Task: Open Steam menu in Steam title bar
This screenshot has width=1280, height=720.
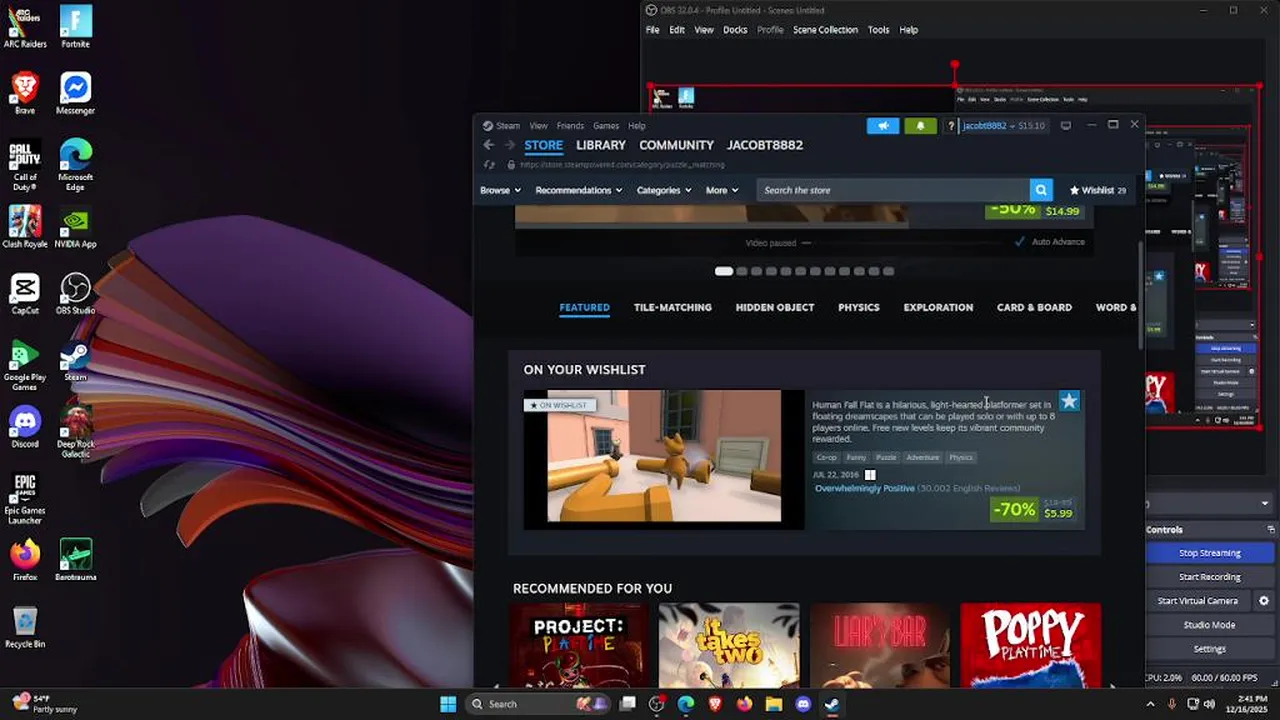Action: coord(502,126)
